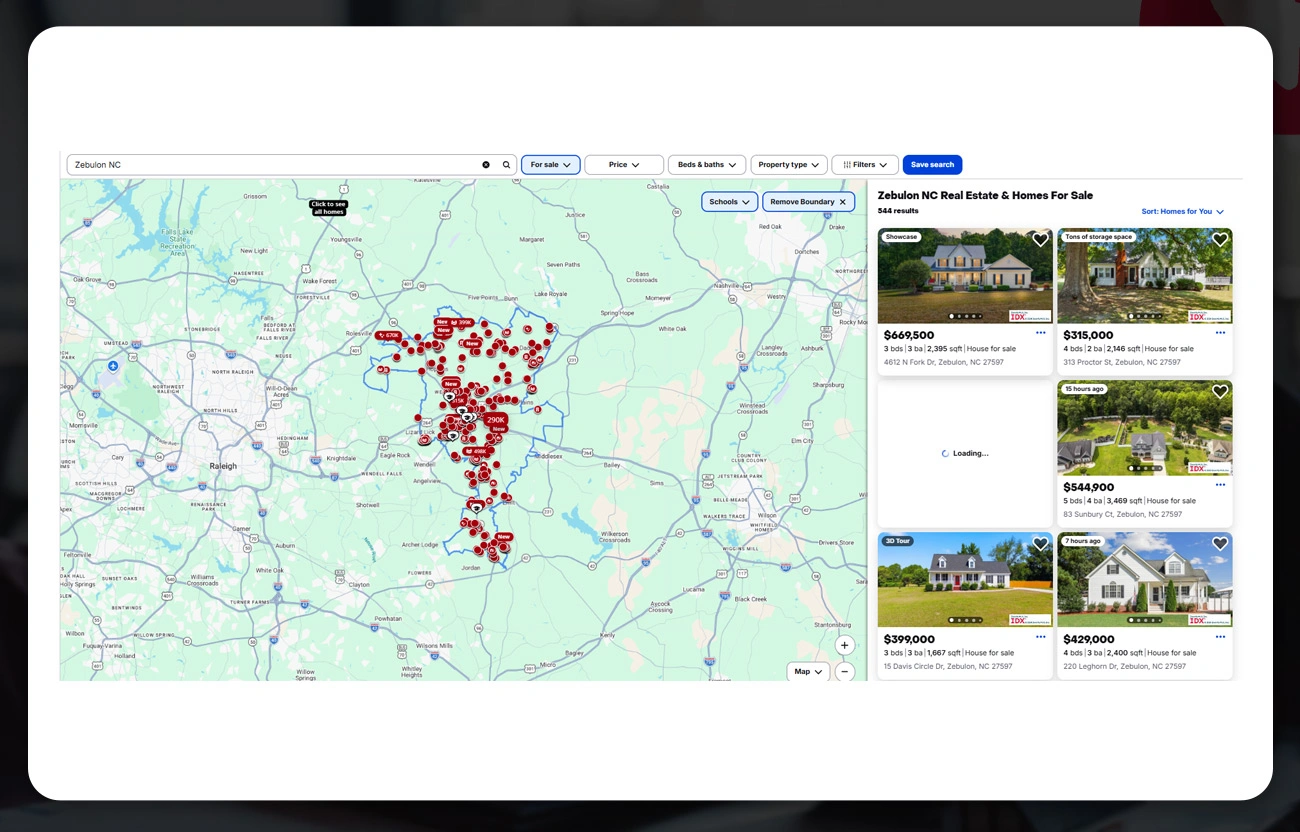Switch the map type using the Map selector
Image resolution: width=1300 pixels, height=832 pixels.
(x=808, y=672)
